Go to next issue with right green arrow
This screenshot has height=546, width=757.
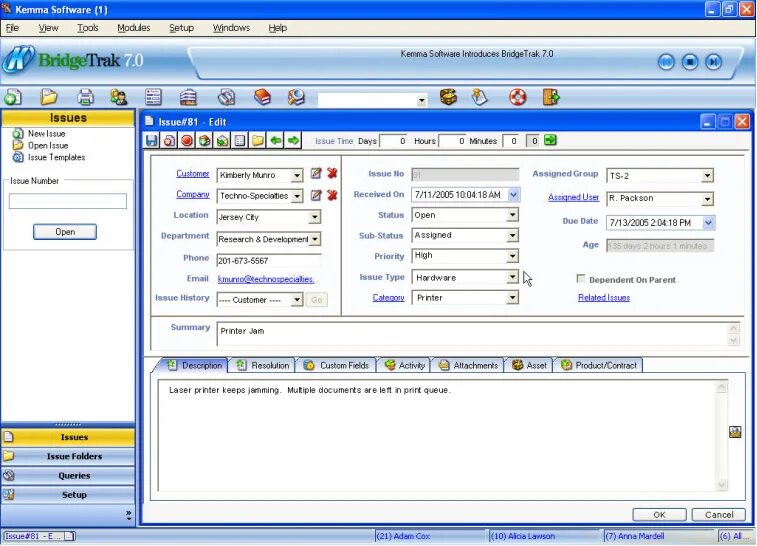(293, 140)
